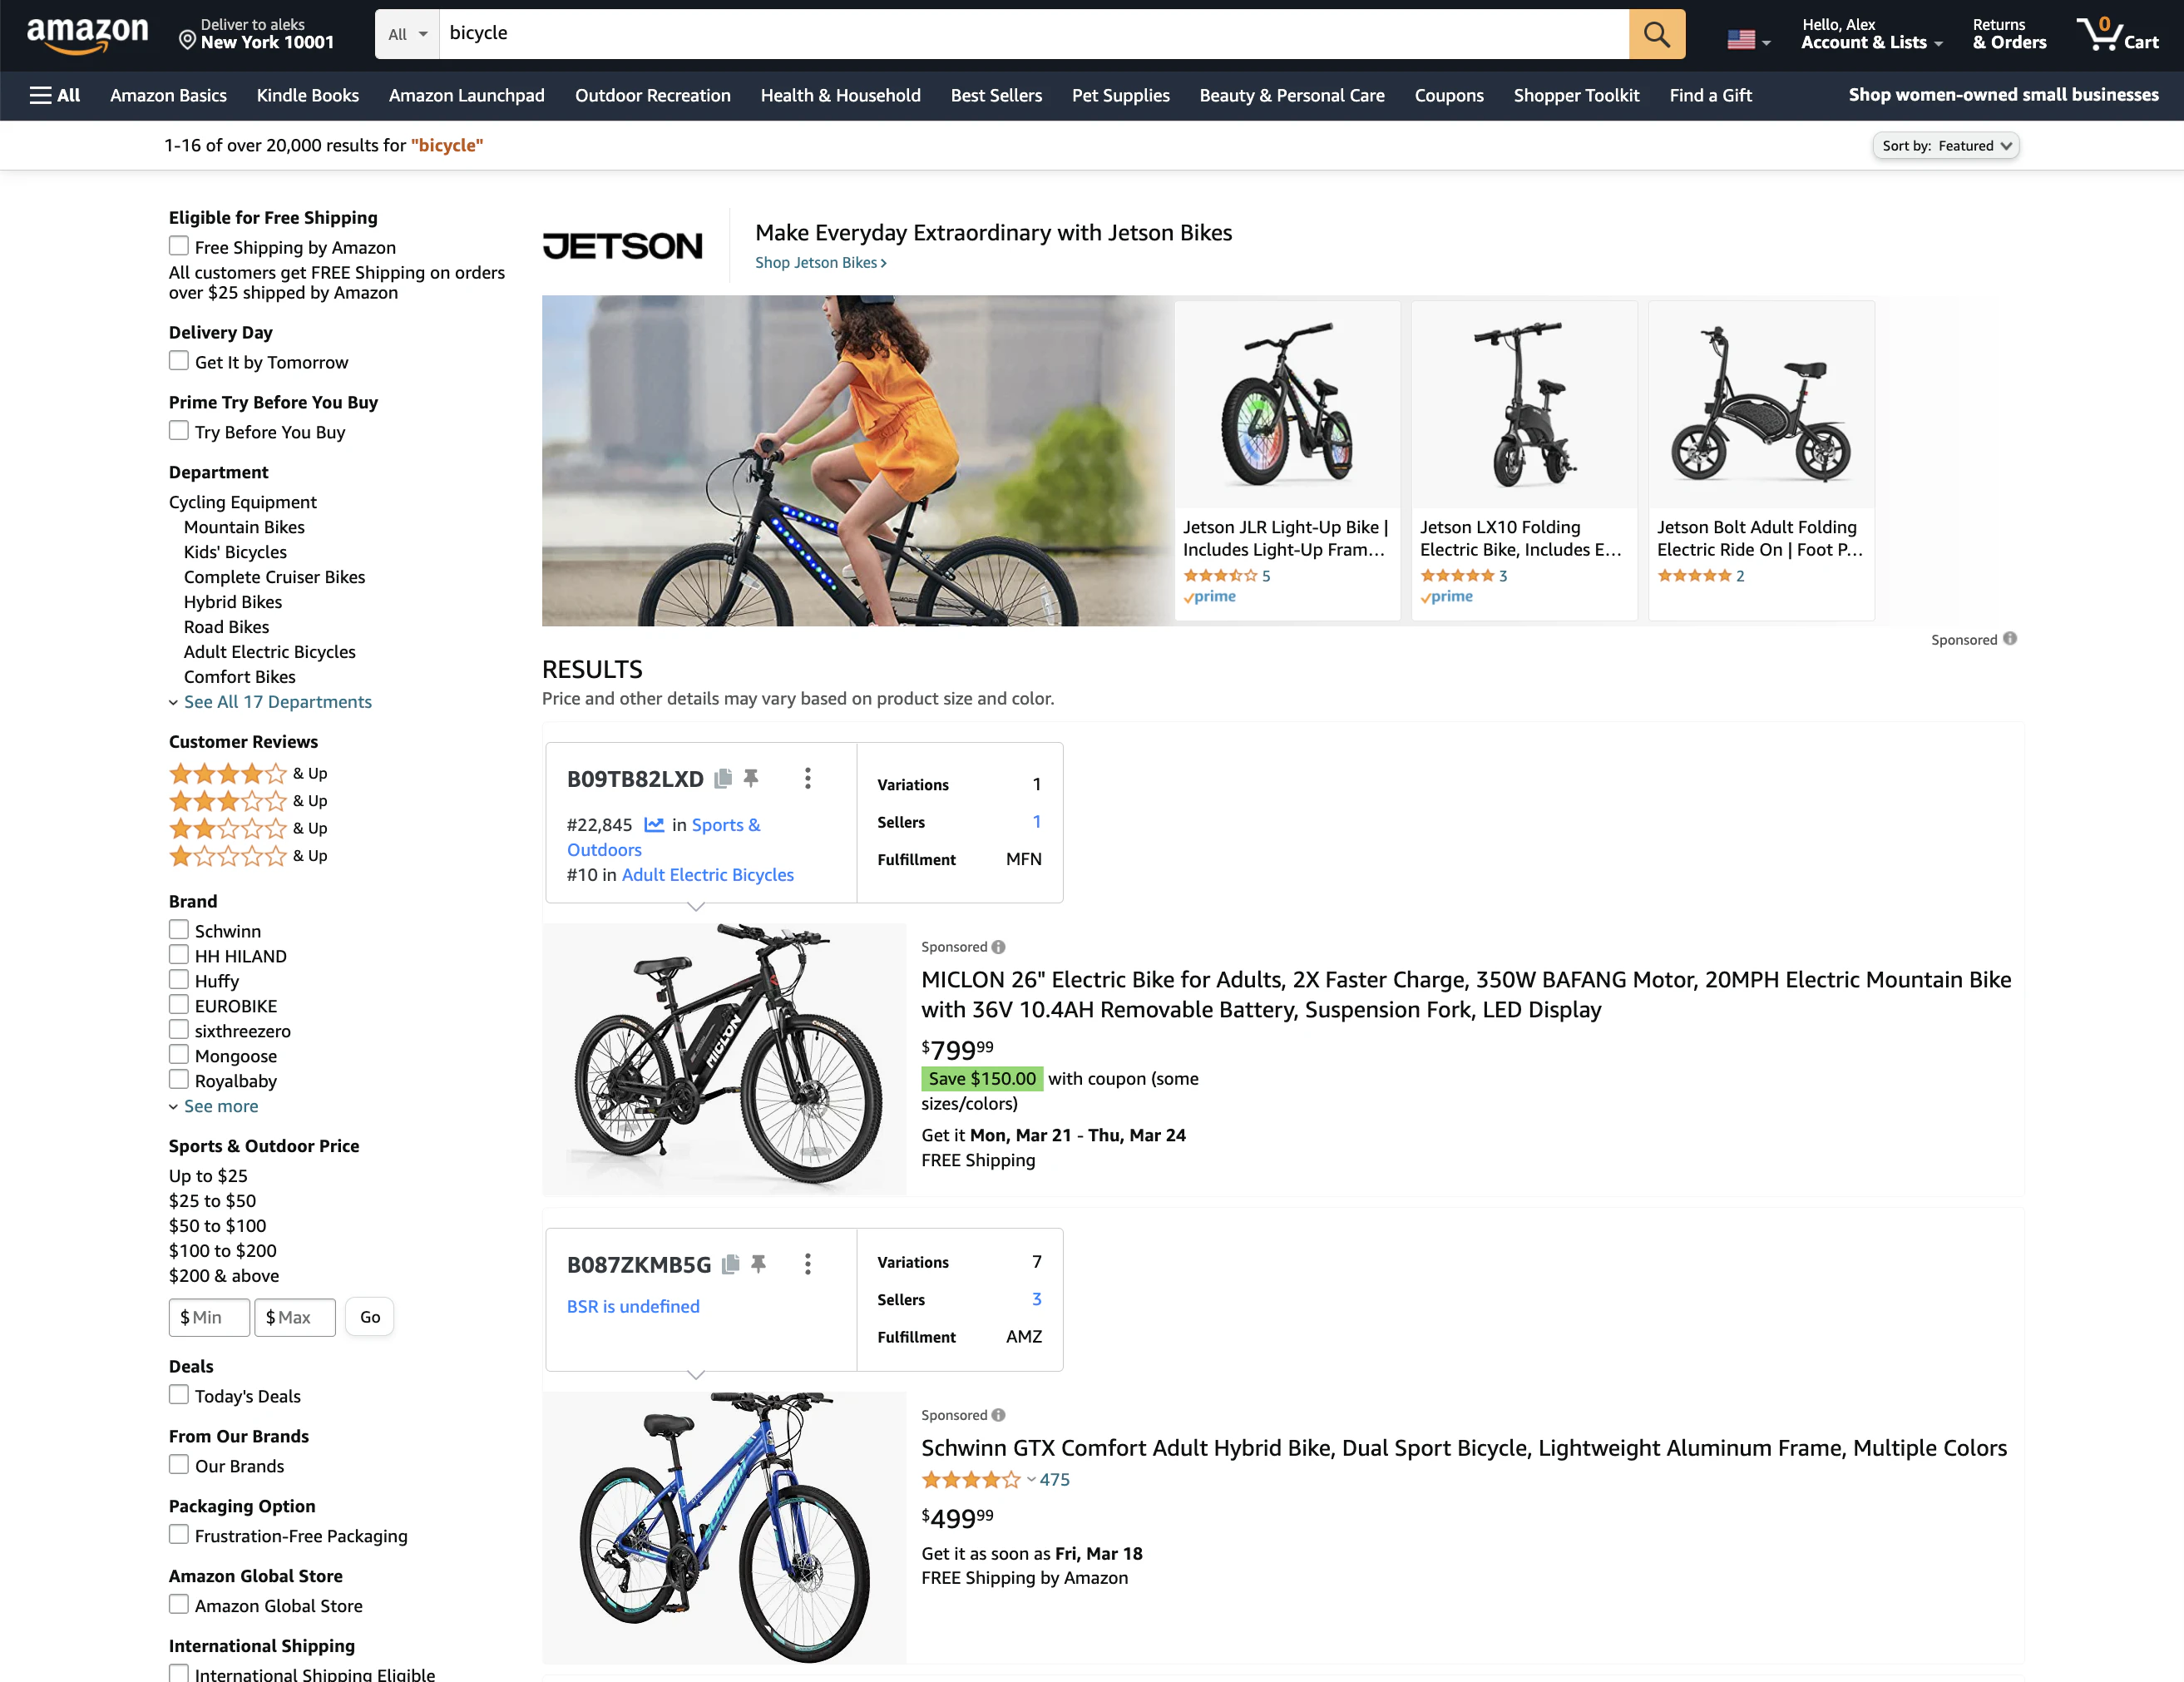Click Sponsored info icon on MICLON listing
Viewport: 2184px width, 1682px height.
tap(998, 946)
